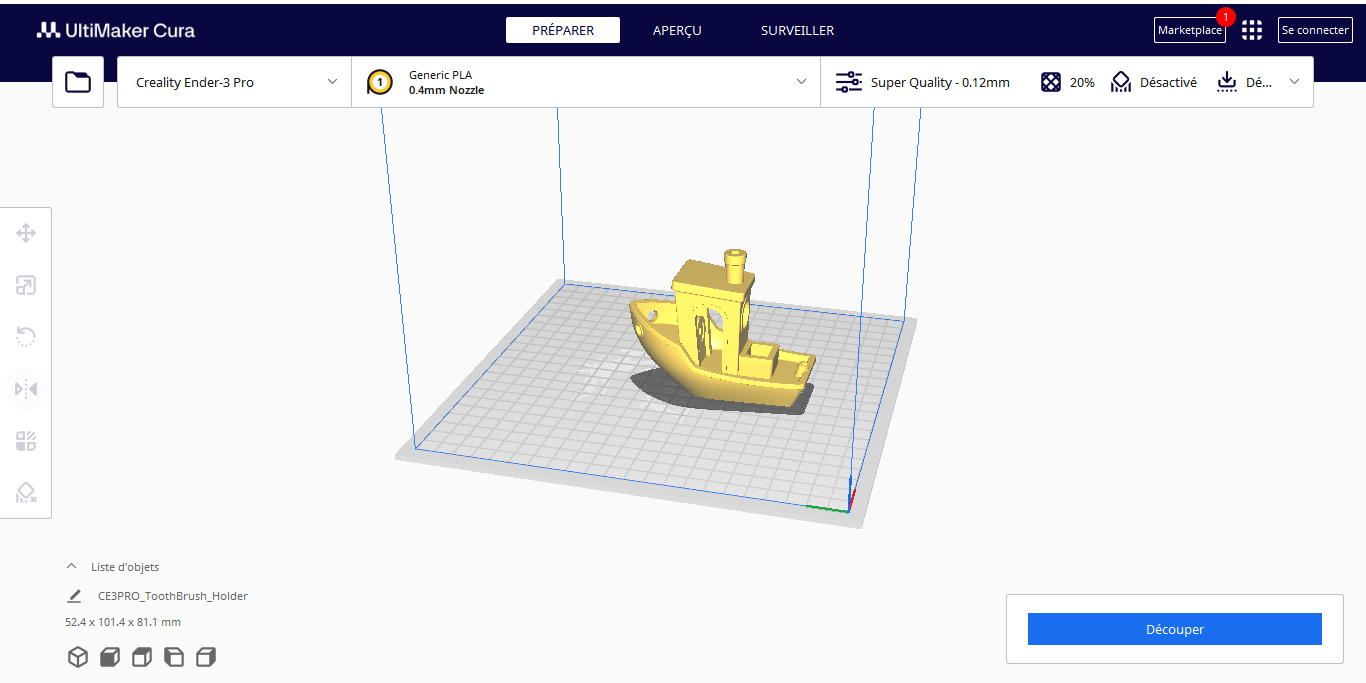Switch to the APERÇU tab
1366x683 pixels.
point(677,30)
